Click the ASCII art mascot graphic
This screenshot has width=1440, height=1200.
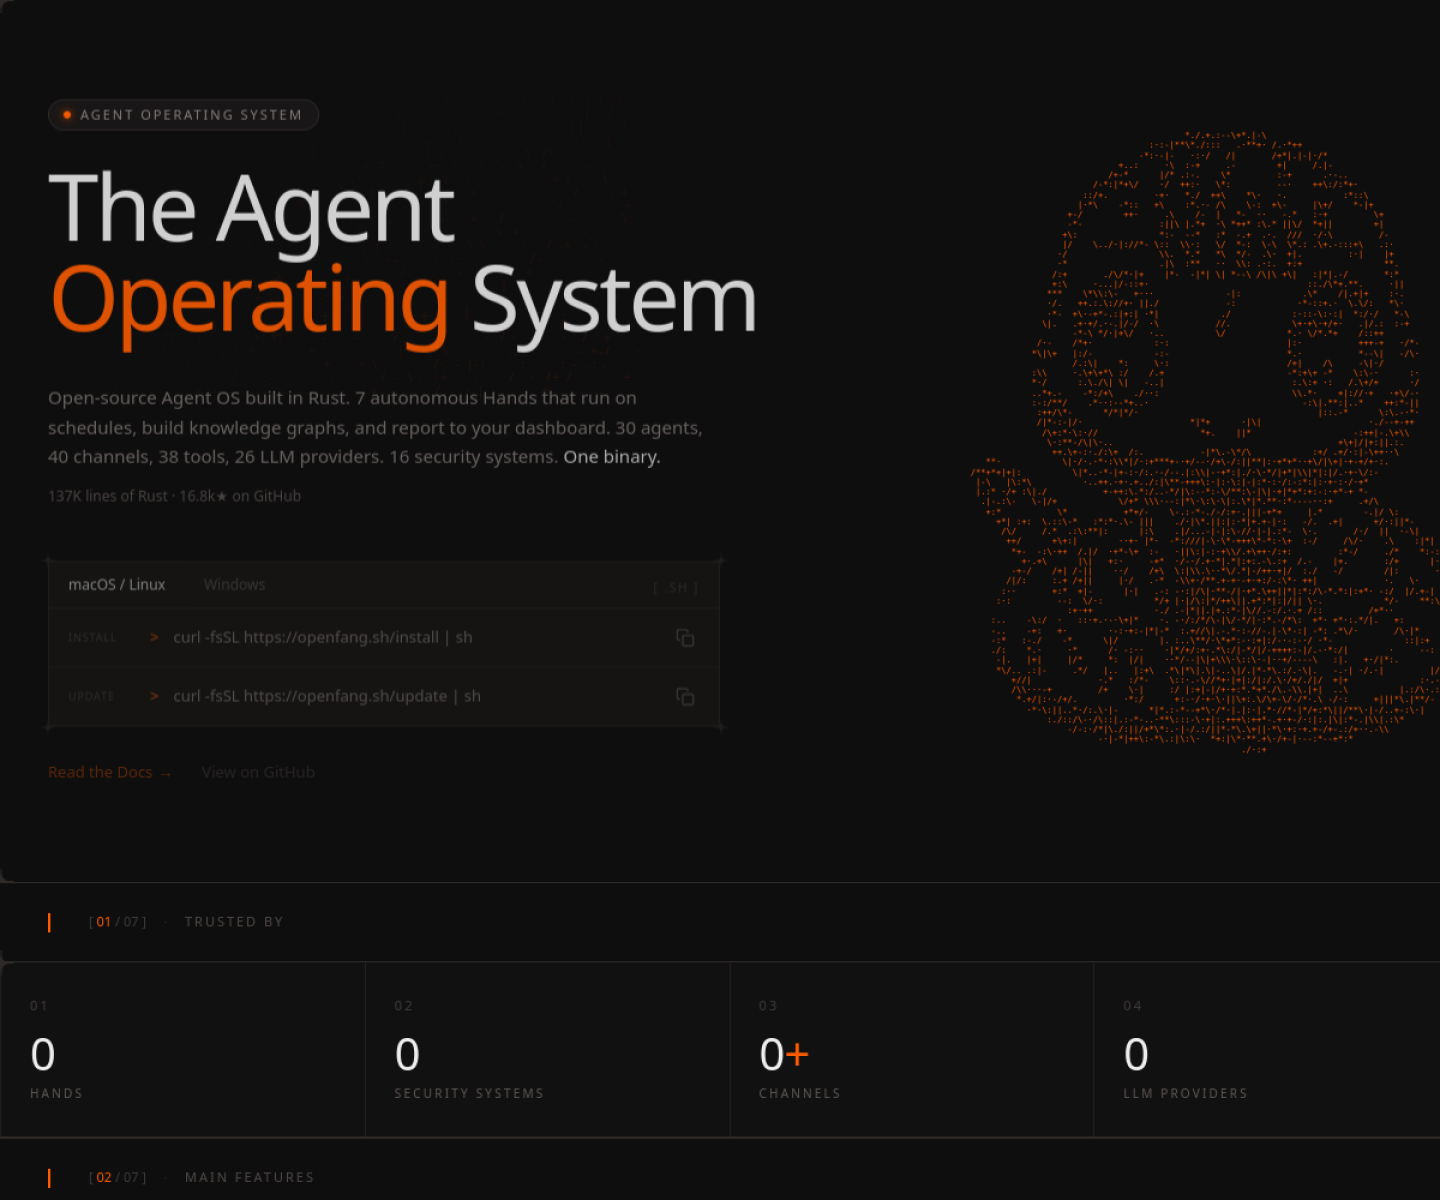click(x=1205, y=440)
